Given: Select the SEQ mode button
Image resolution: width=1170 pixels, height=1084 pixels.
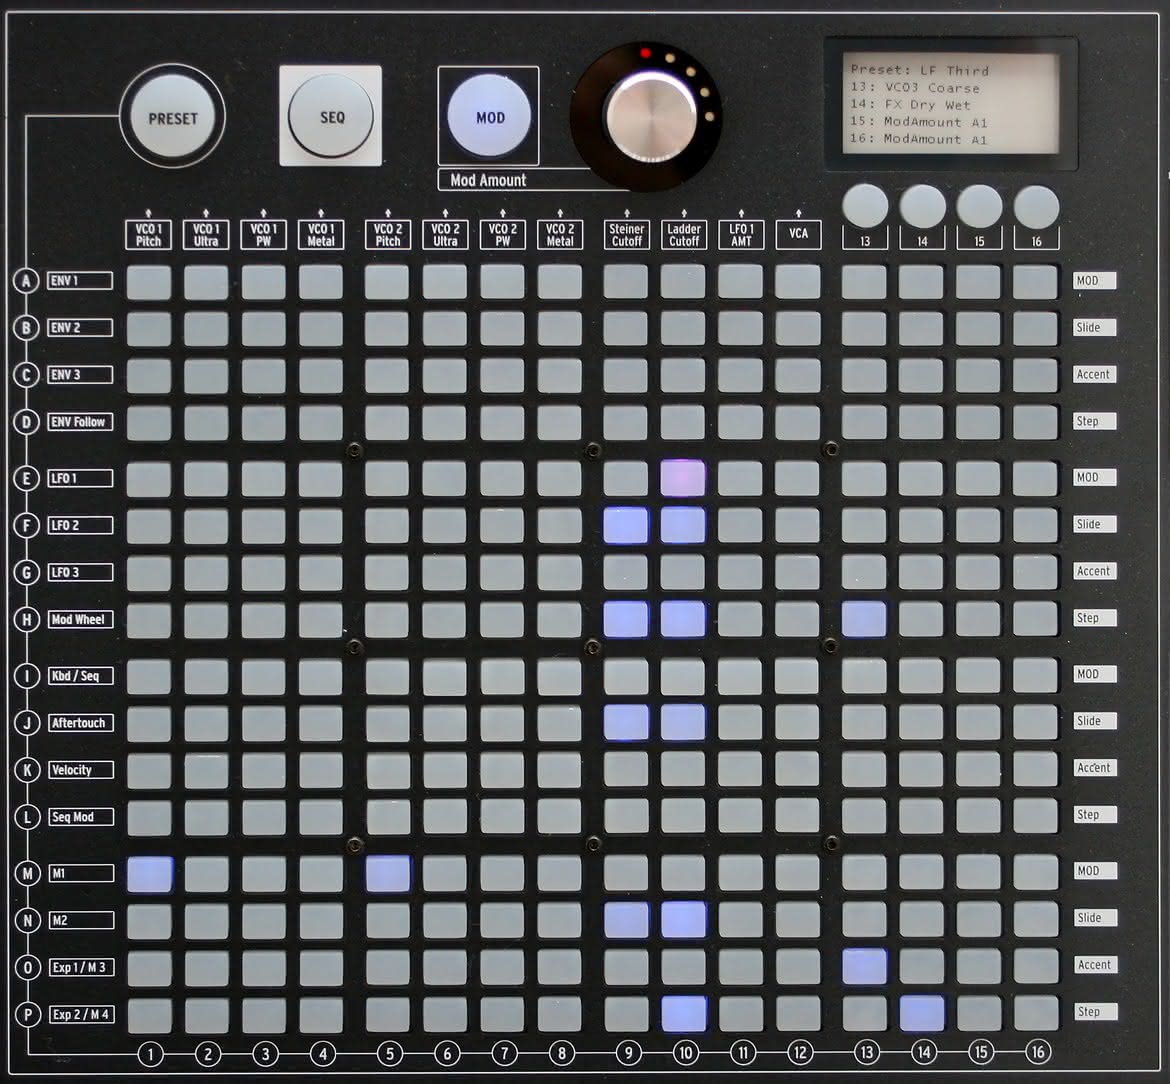Looking at the screenshot, I should coord(331,116).
